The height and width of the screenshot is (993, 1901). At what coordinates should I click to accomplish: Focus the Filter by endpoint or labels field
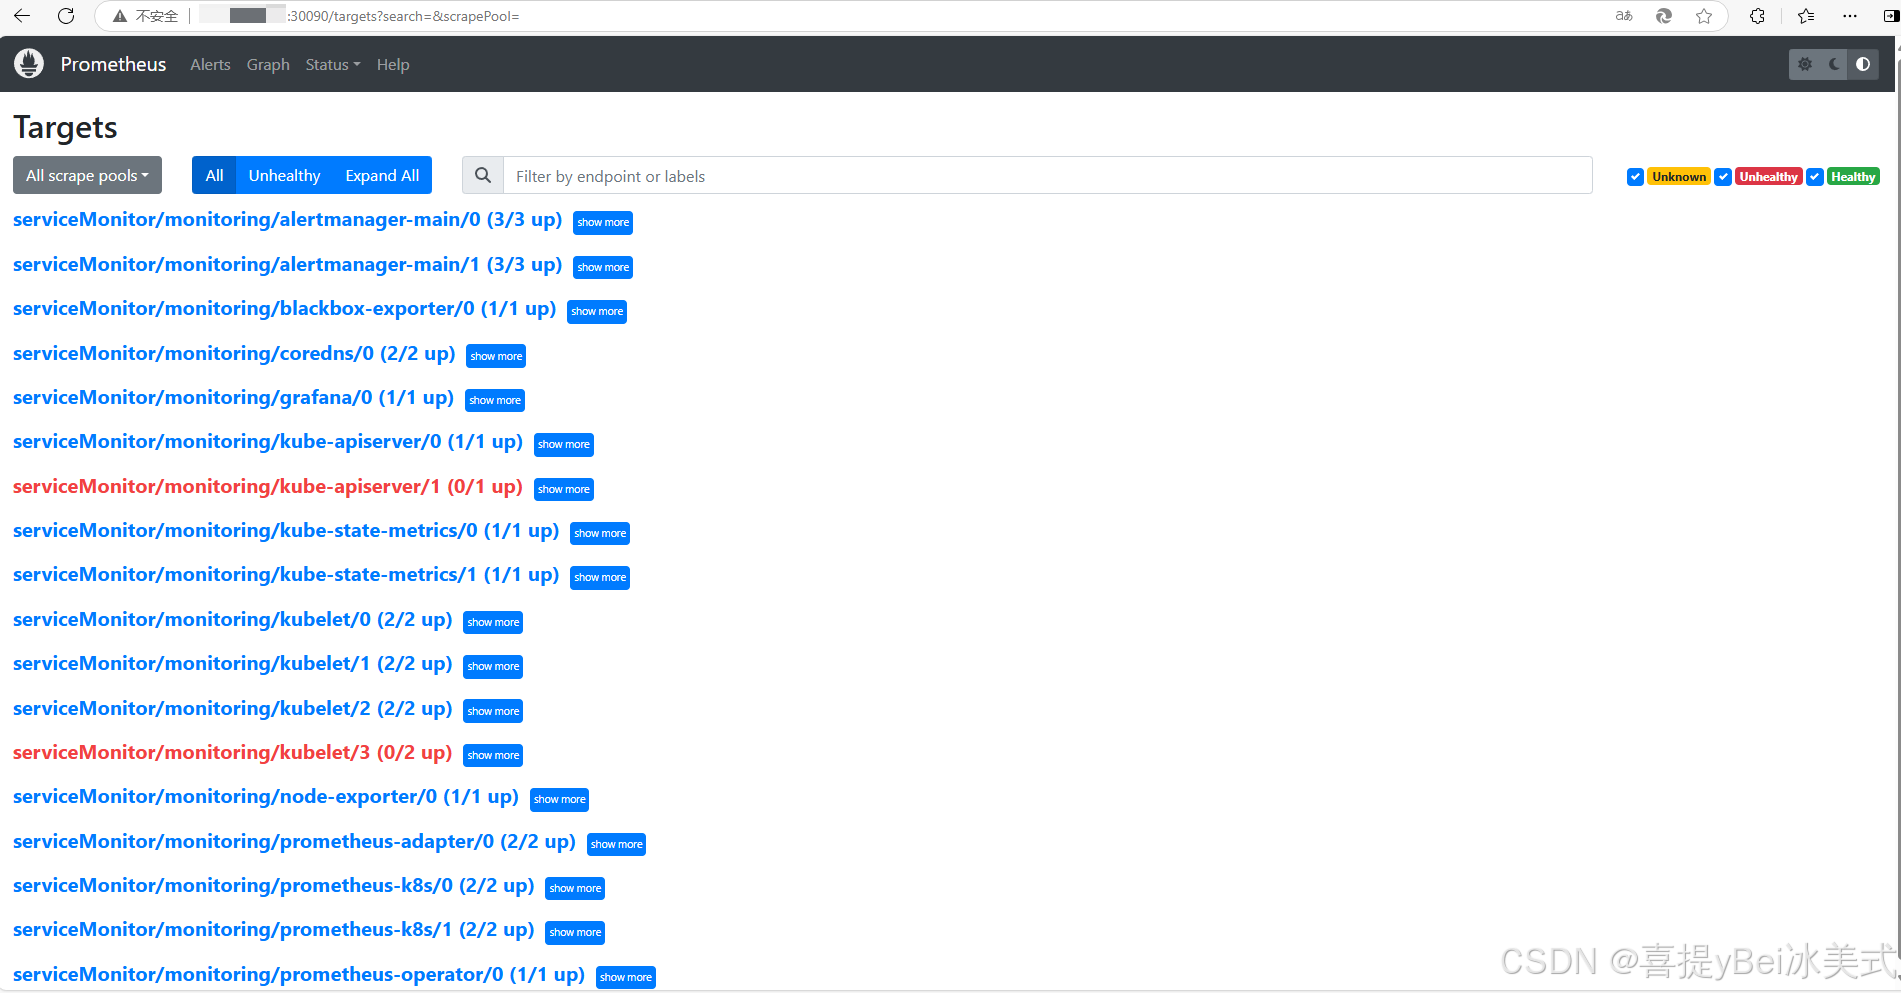pyautogui.click(x=1047, y=175)
